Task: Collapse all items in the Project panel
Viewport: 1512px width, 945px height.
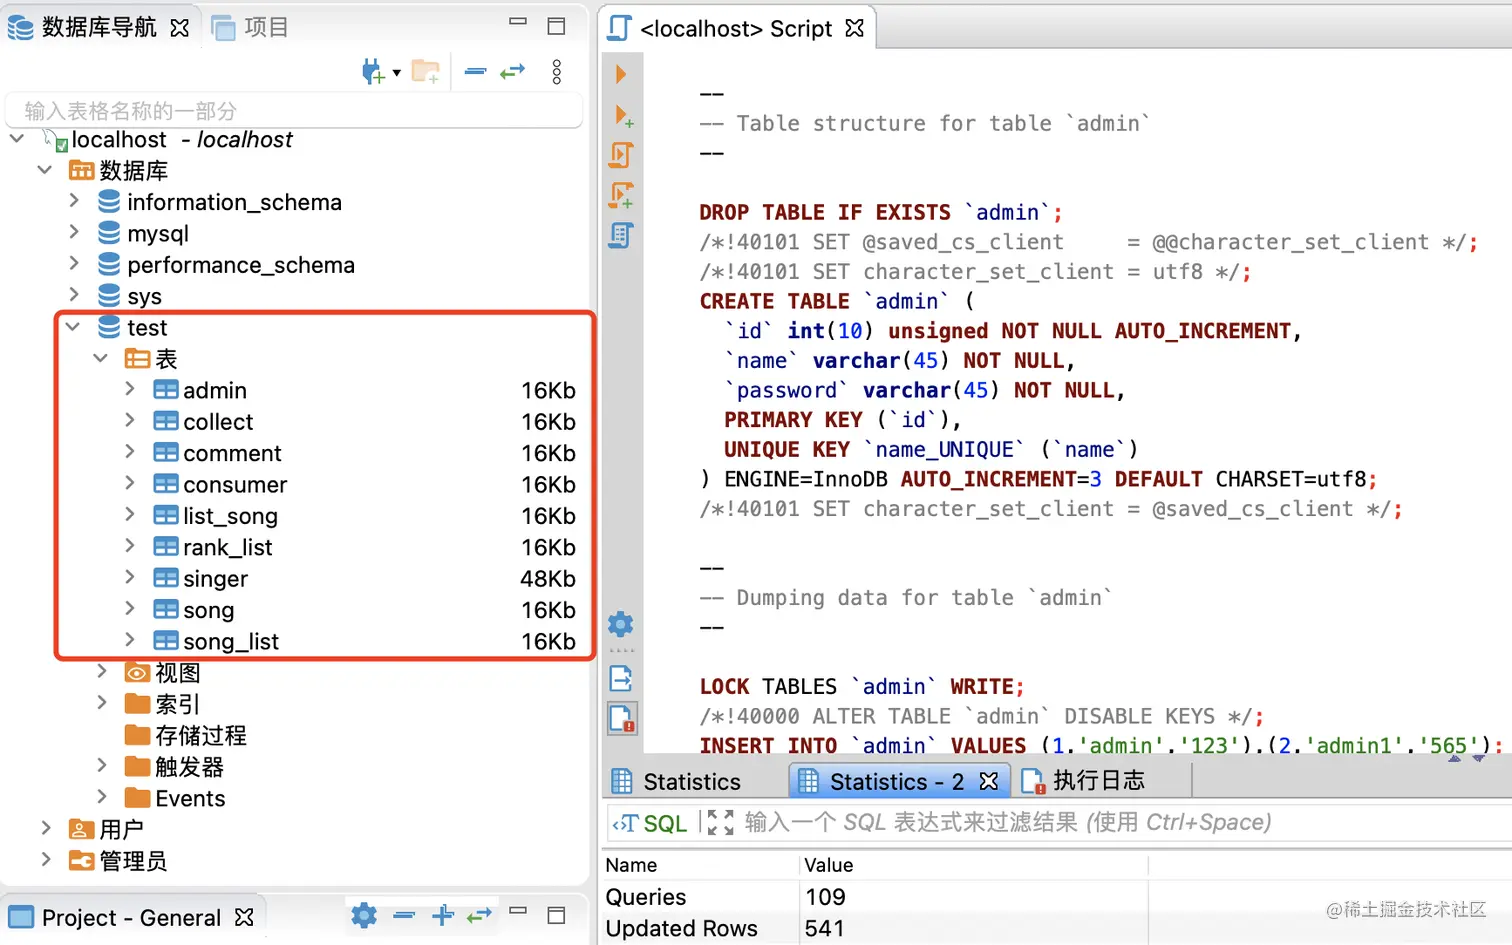Action: [404, 915]
